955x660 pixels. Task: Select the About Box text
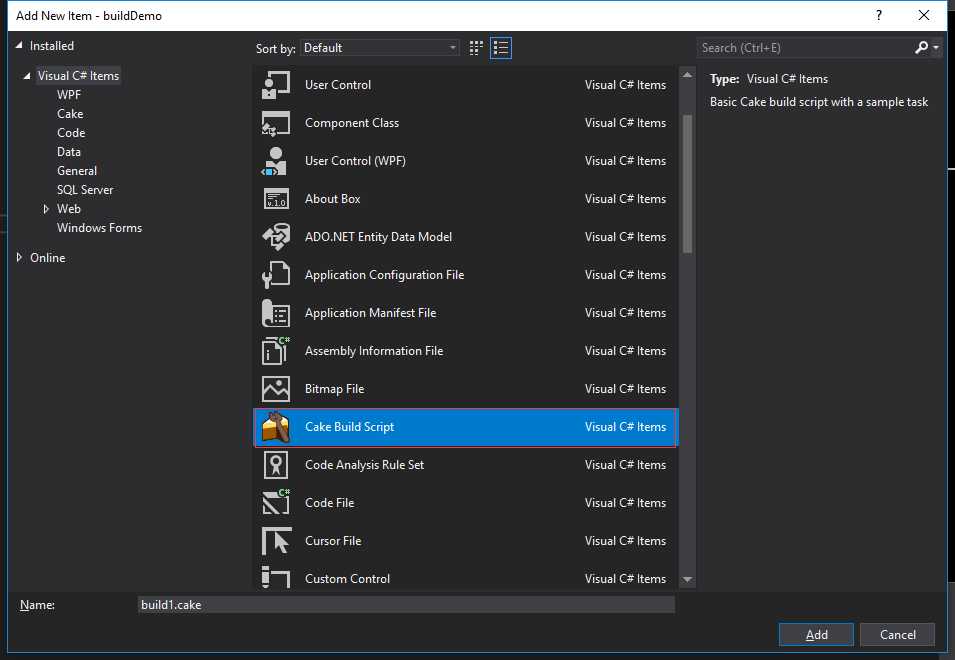coord(333,198)
